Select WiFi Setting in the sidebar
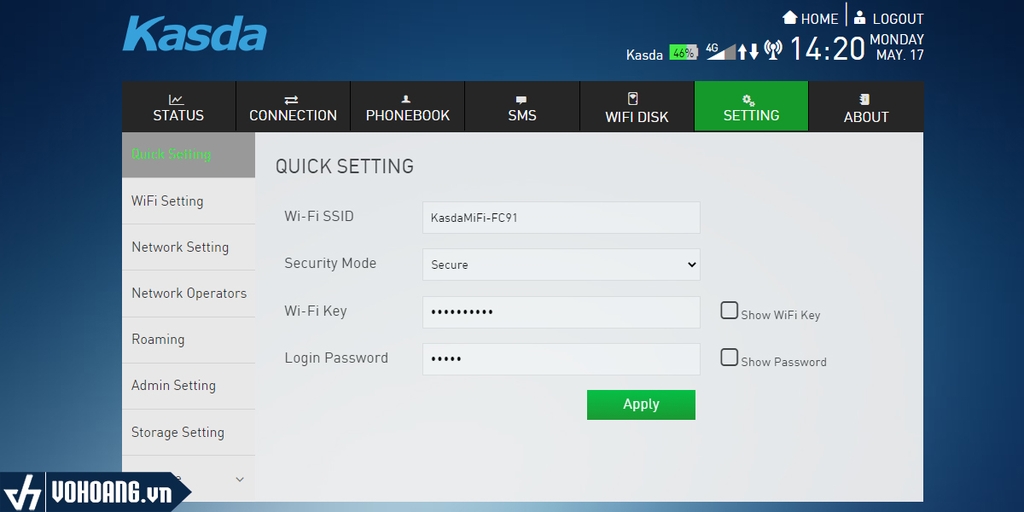The width and height of the screenshot is (1024, 512). tap(188, 201)
